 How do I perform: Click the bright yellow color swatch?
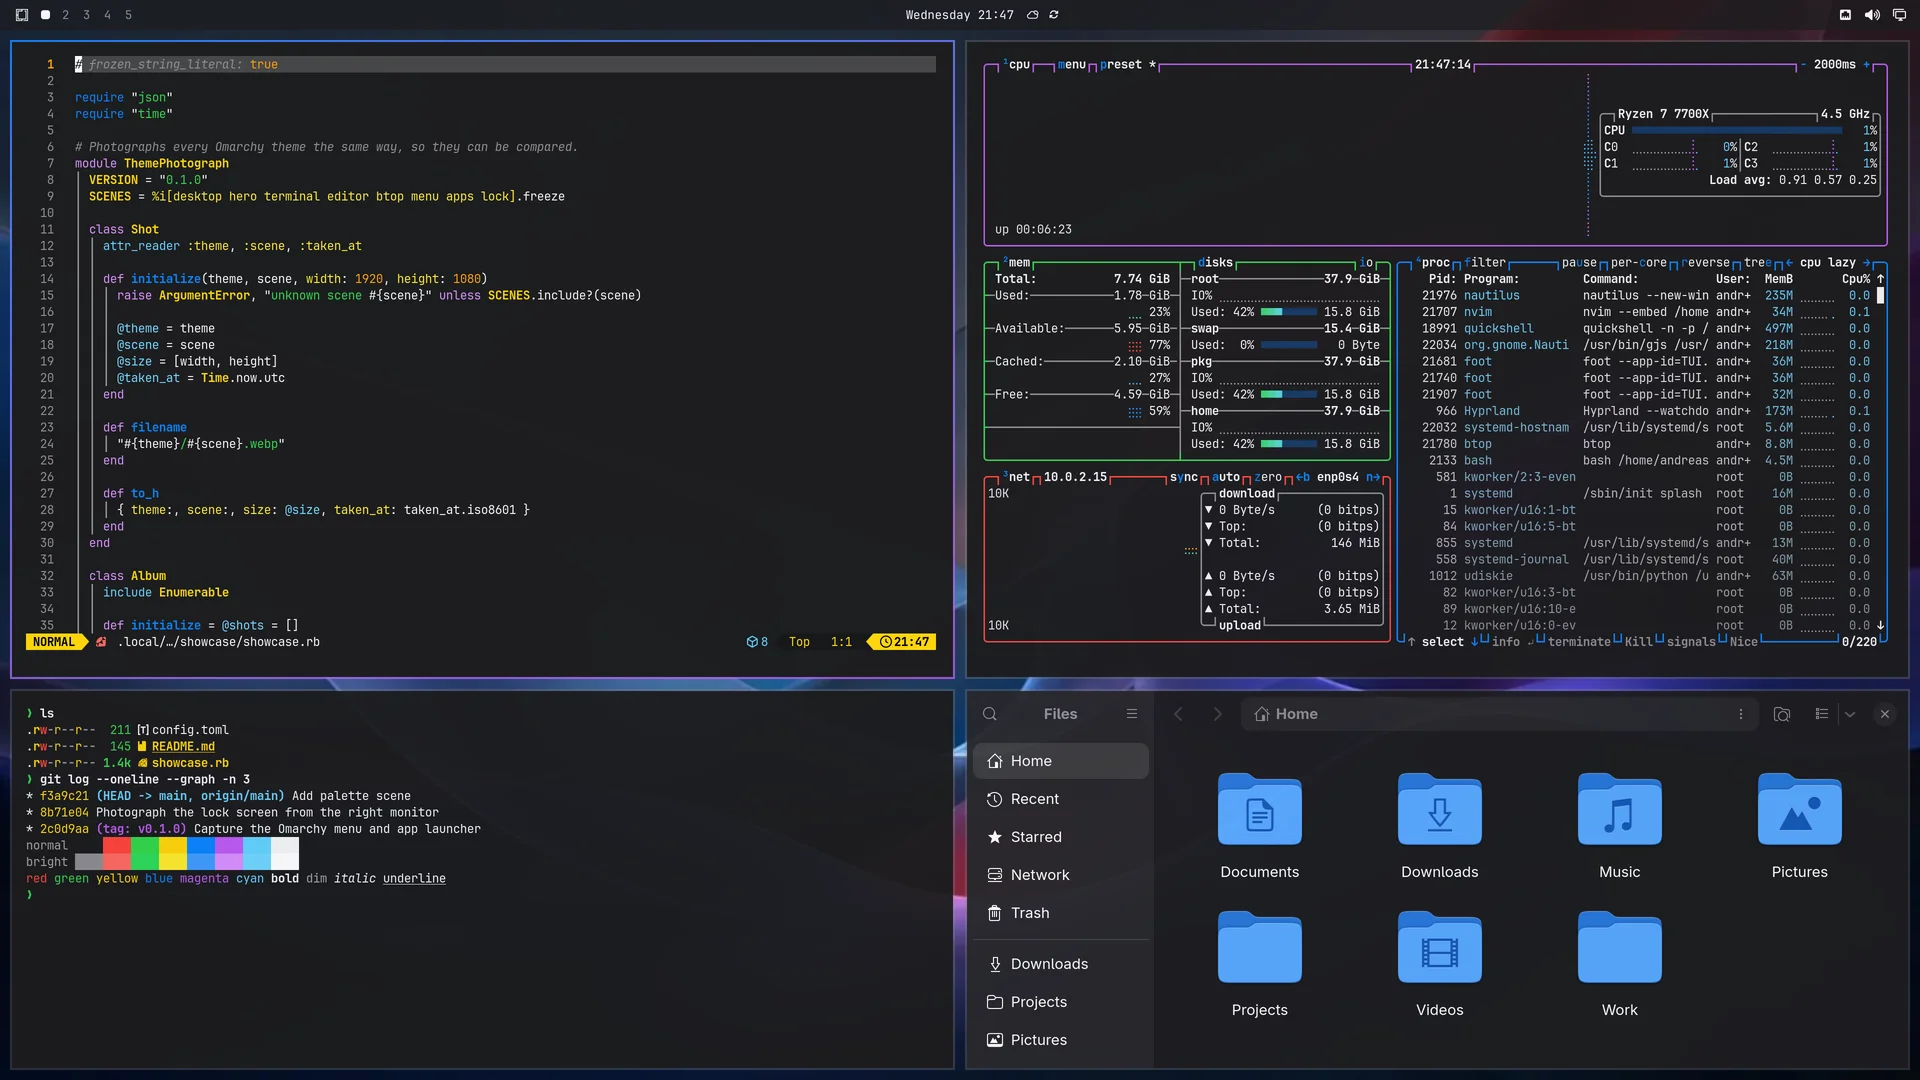tap(173, 862)
